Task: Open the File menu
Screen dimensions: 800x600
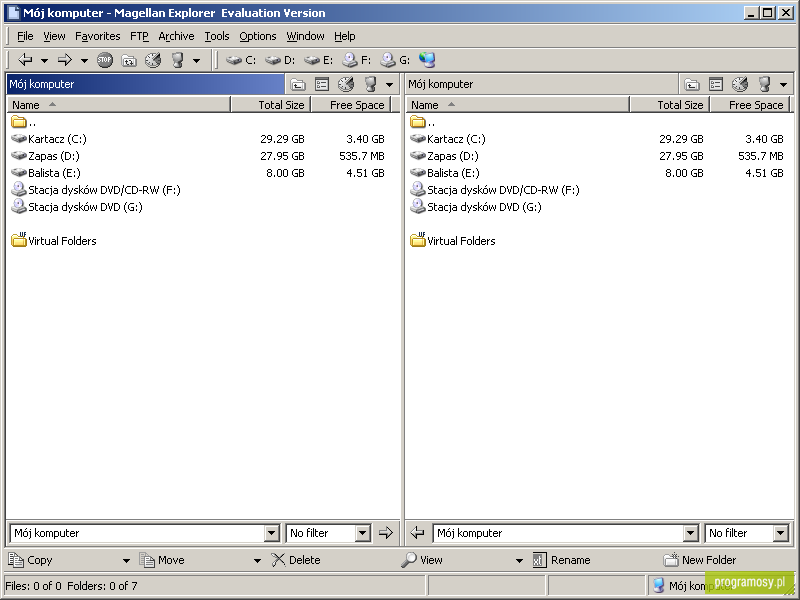Action: (x=25, y=36)
